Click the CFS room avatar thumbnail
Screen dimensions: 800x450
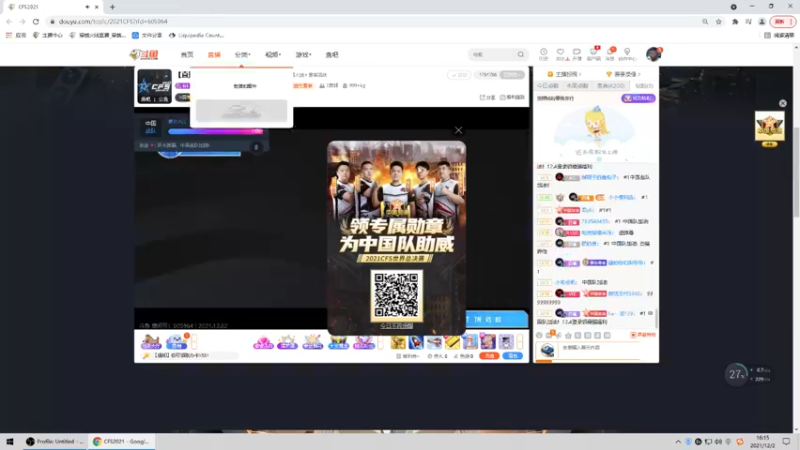[155, 86]
